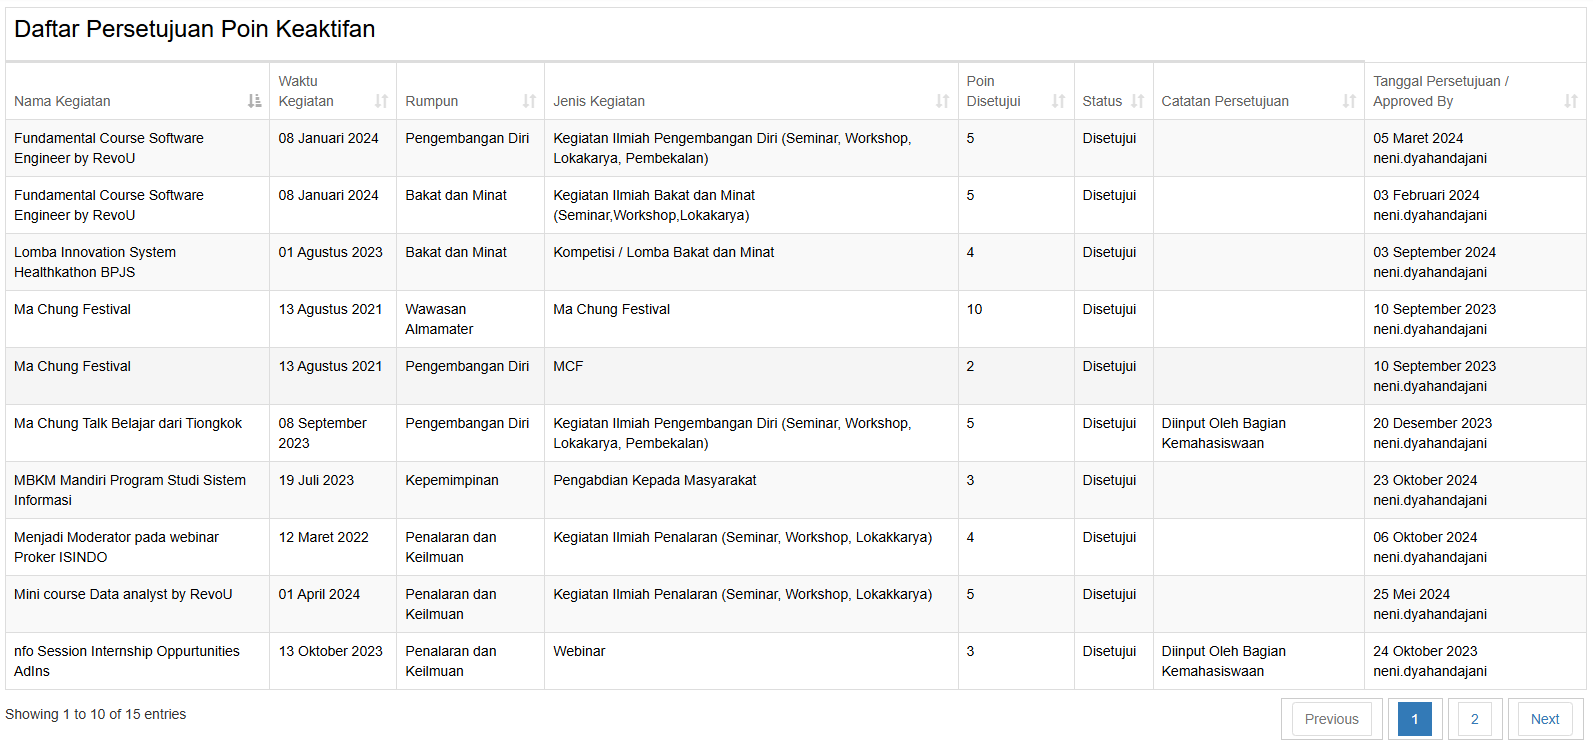Click the poin value '10'
This screenshot has width=1593, height=747.
[974, 309]
